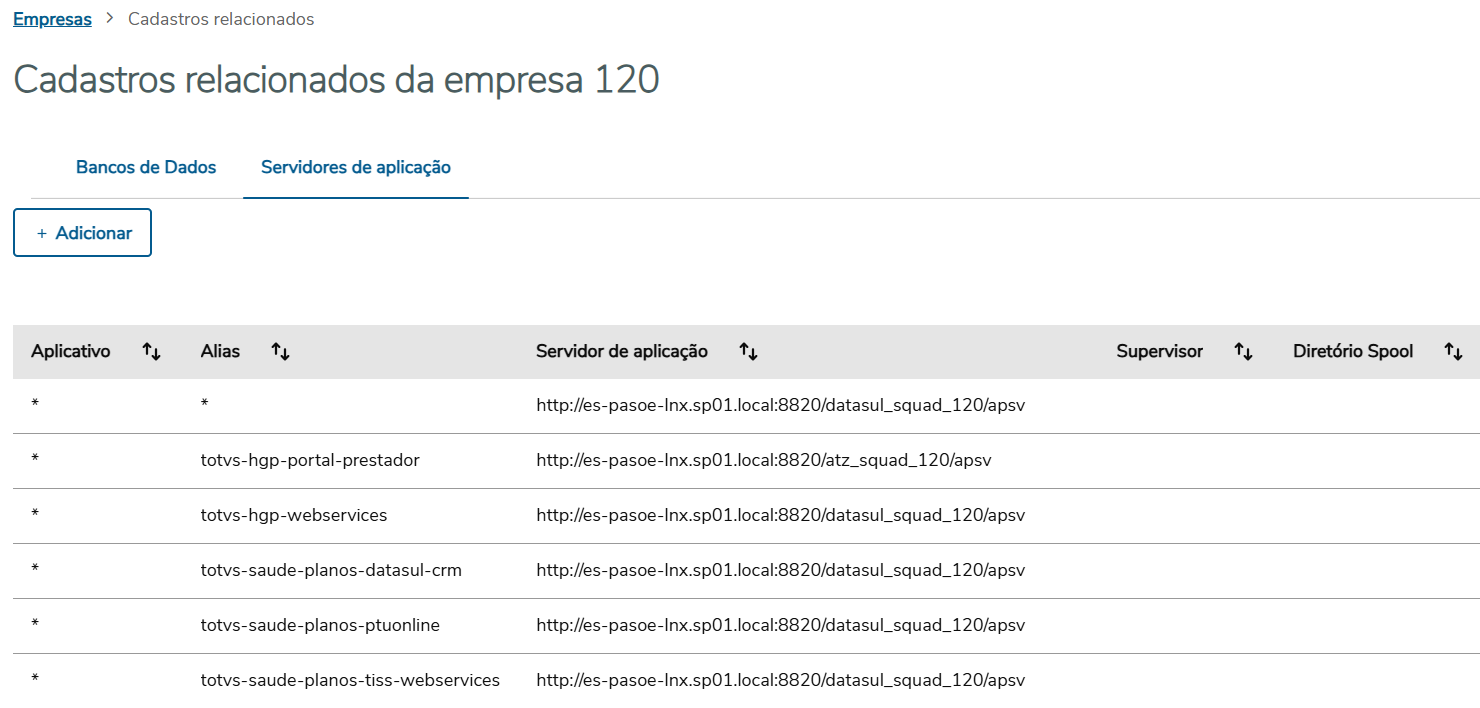Image resolution: width=1480 pixels, height=708 pixels.
Task: Open the totvs-saude-planos-datasul-crm entry
Action: pos(331,571)
